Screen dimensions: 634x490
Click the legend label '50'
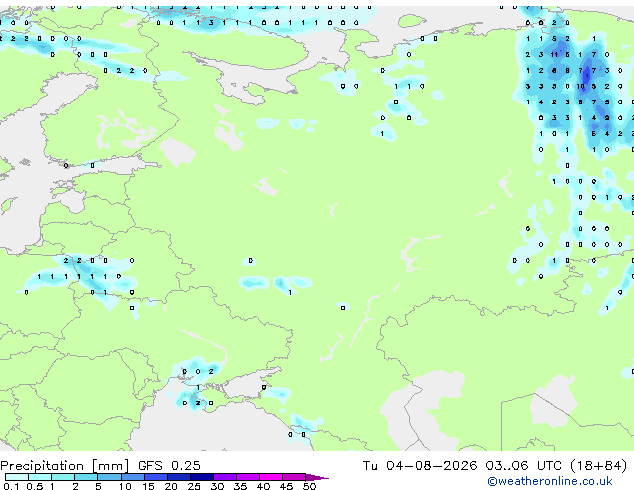309,486
